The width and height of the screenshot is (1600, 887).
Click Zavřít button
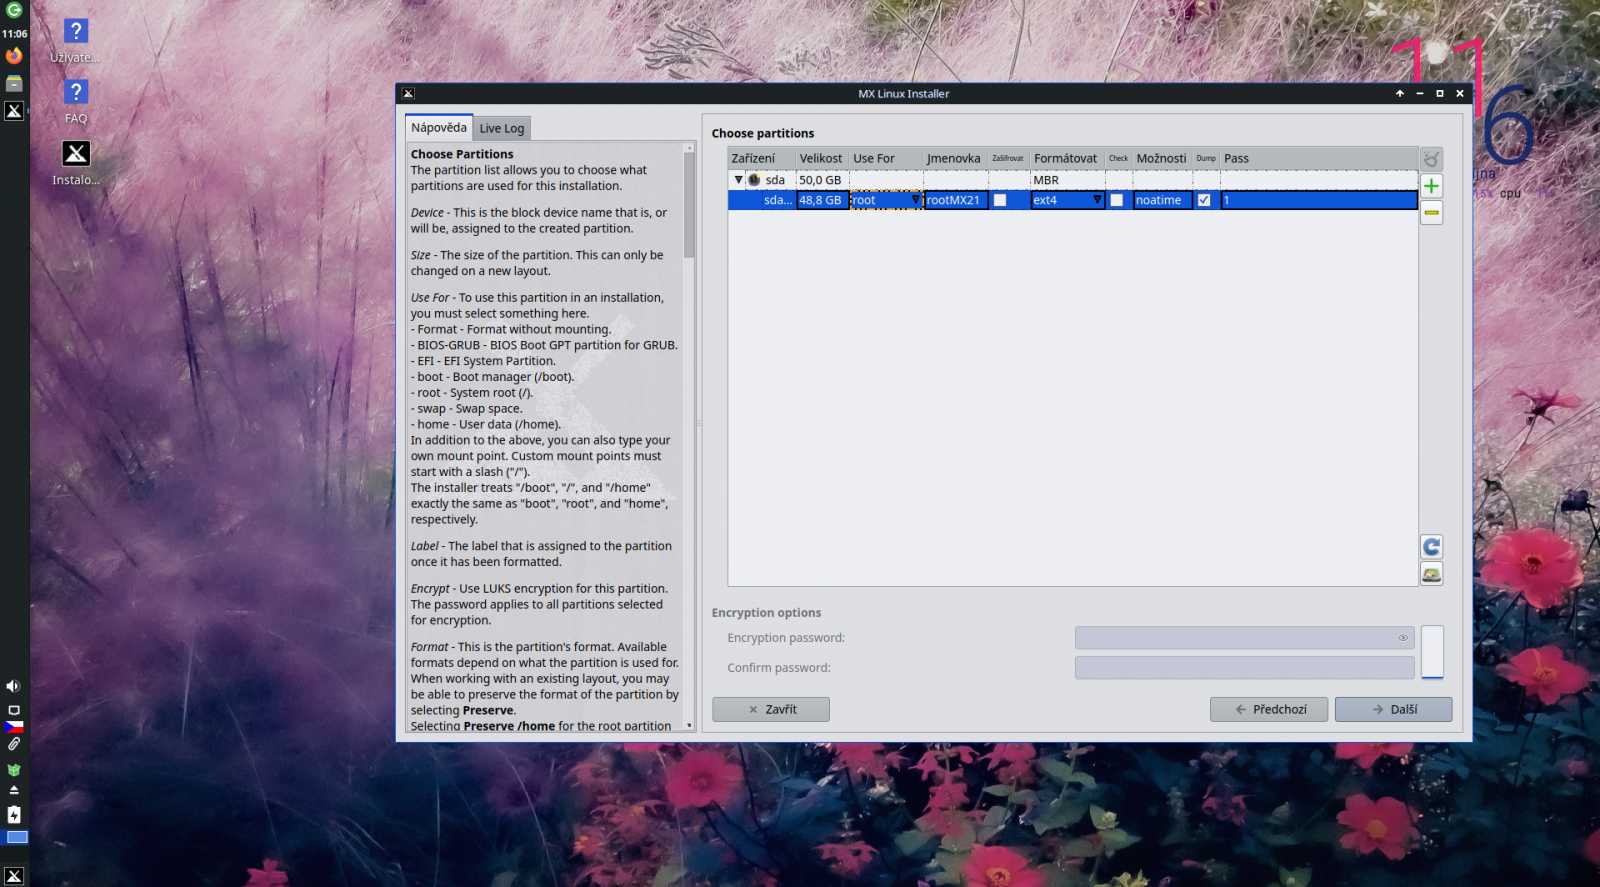click(x=771, y=709)
